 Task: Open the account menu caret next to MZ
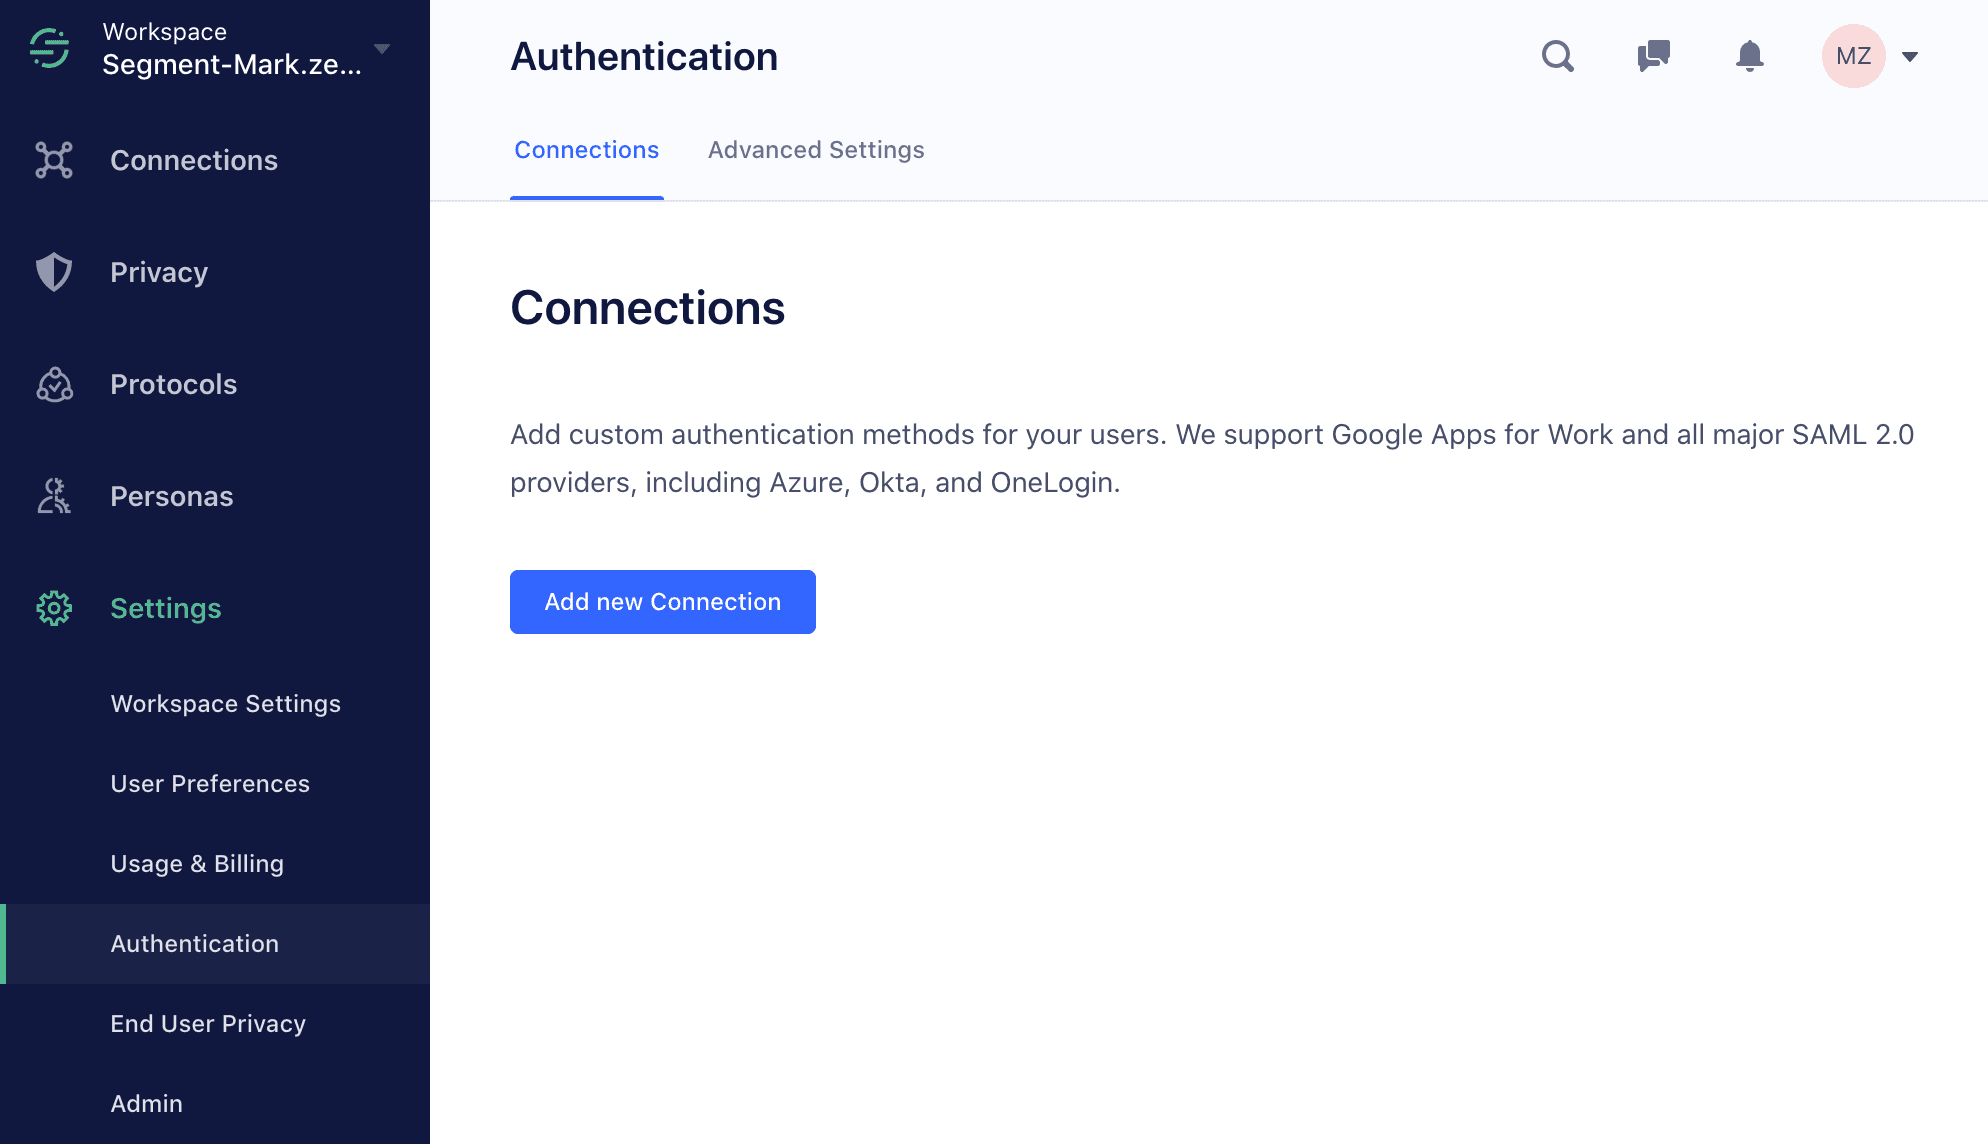(1911, 56)
